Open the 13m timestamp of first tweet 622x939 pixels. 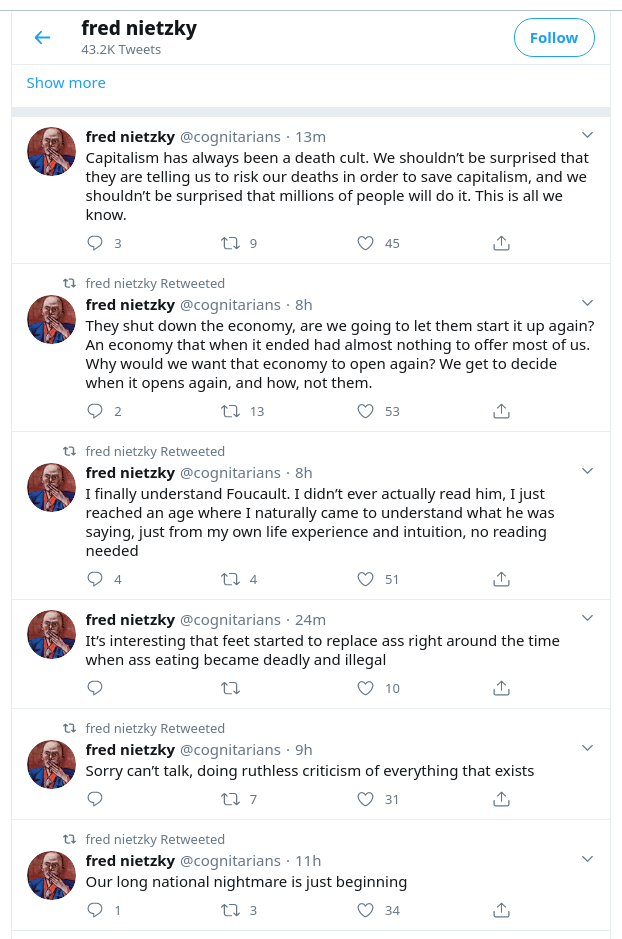point(311,137)
